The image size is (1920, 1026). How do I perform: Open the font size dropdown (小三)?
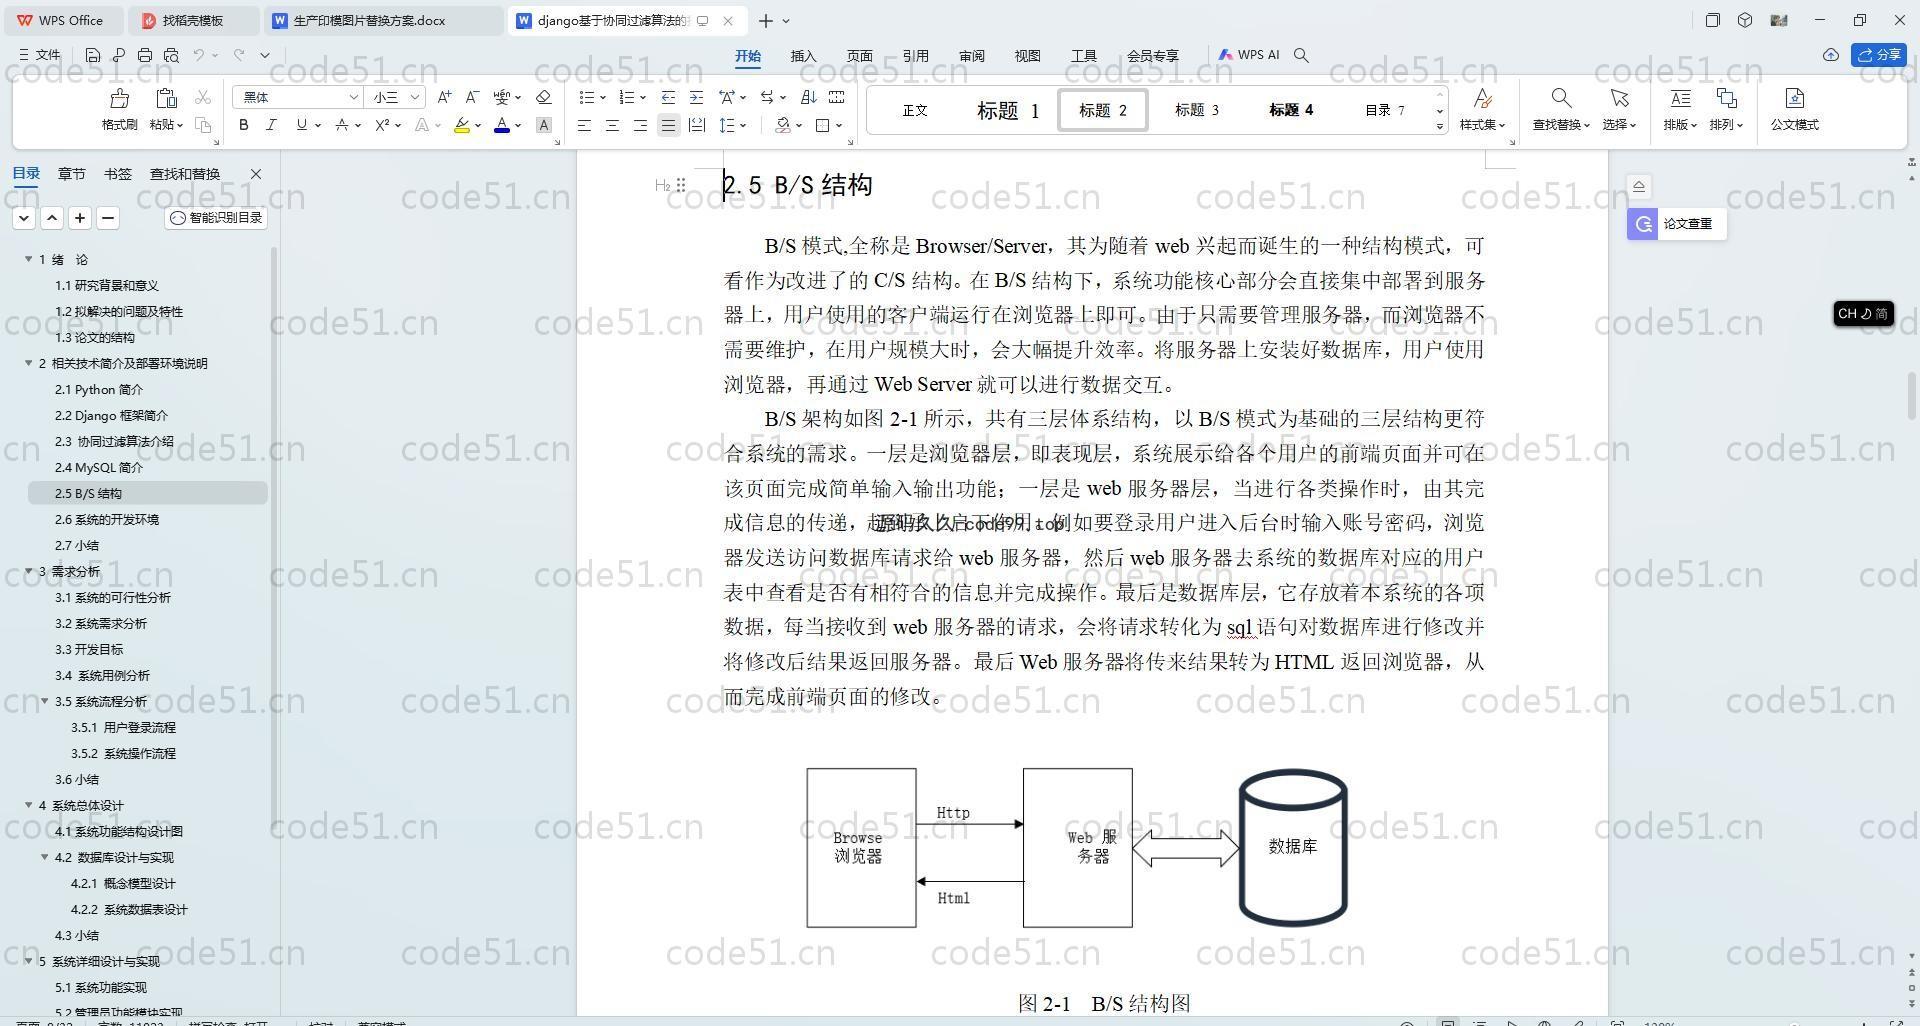point(414,97)
